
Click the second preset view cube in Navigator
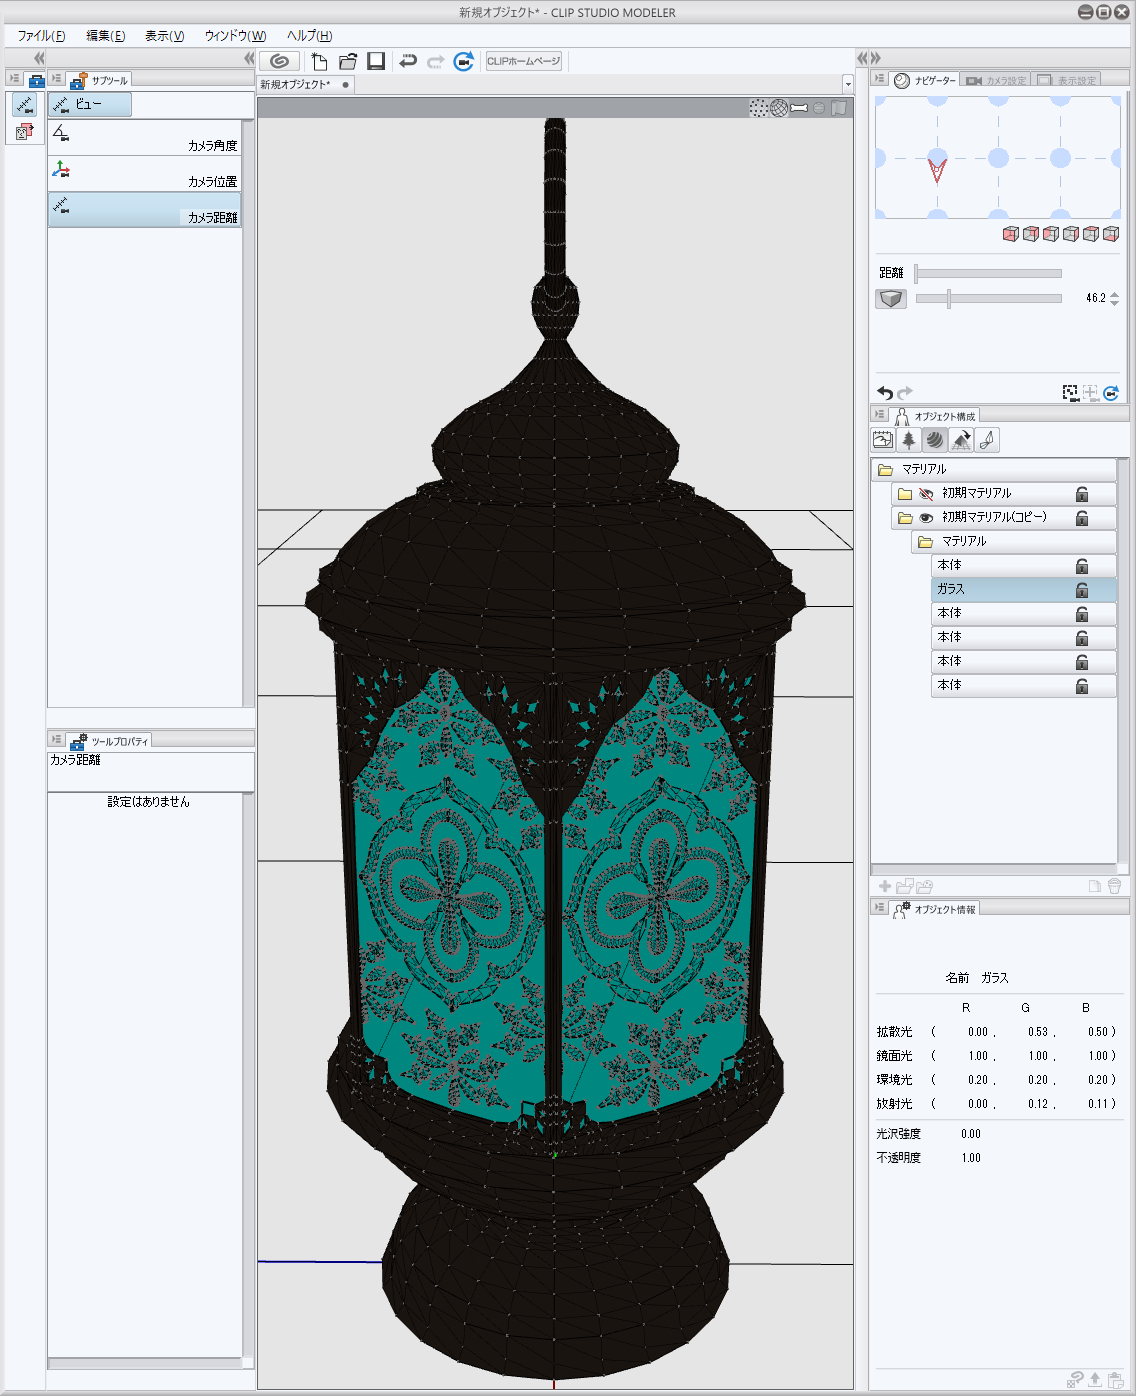click(x=1031, y=234)
